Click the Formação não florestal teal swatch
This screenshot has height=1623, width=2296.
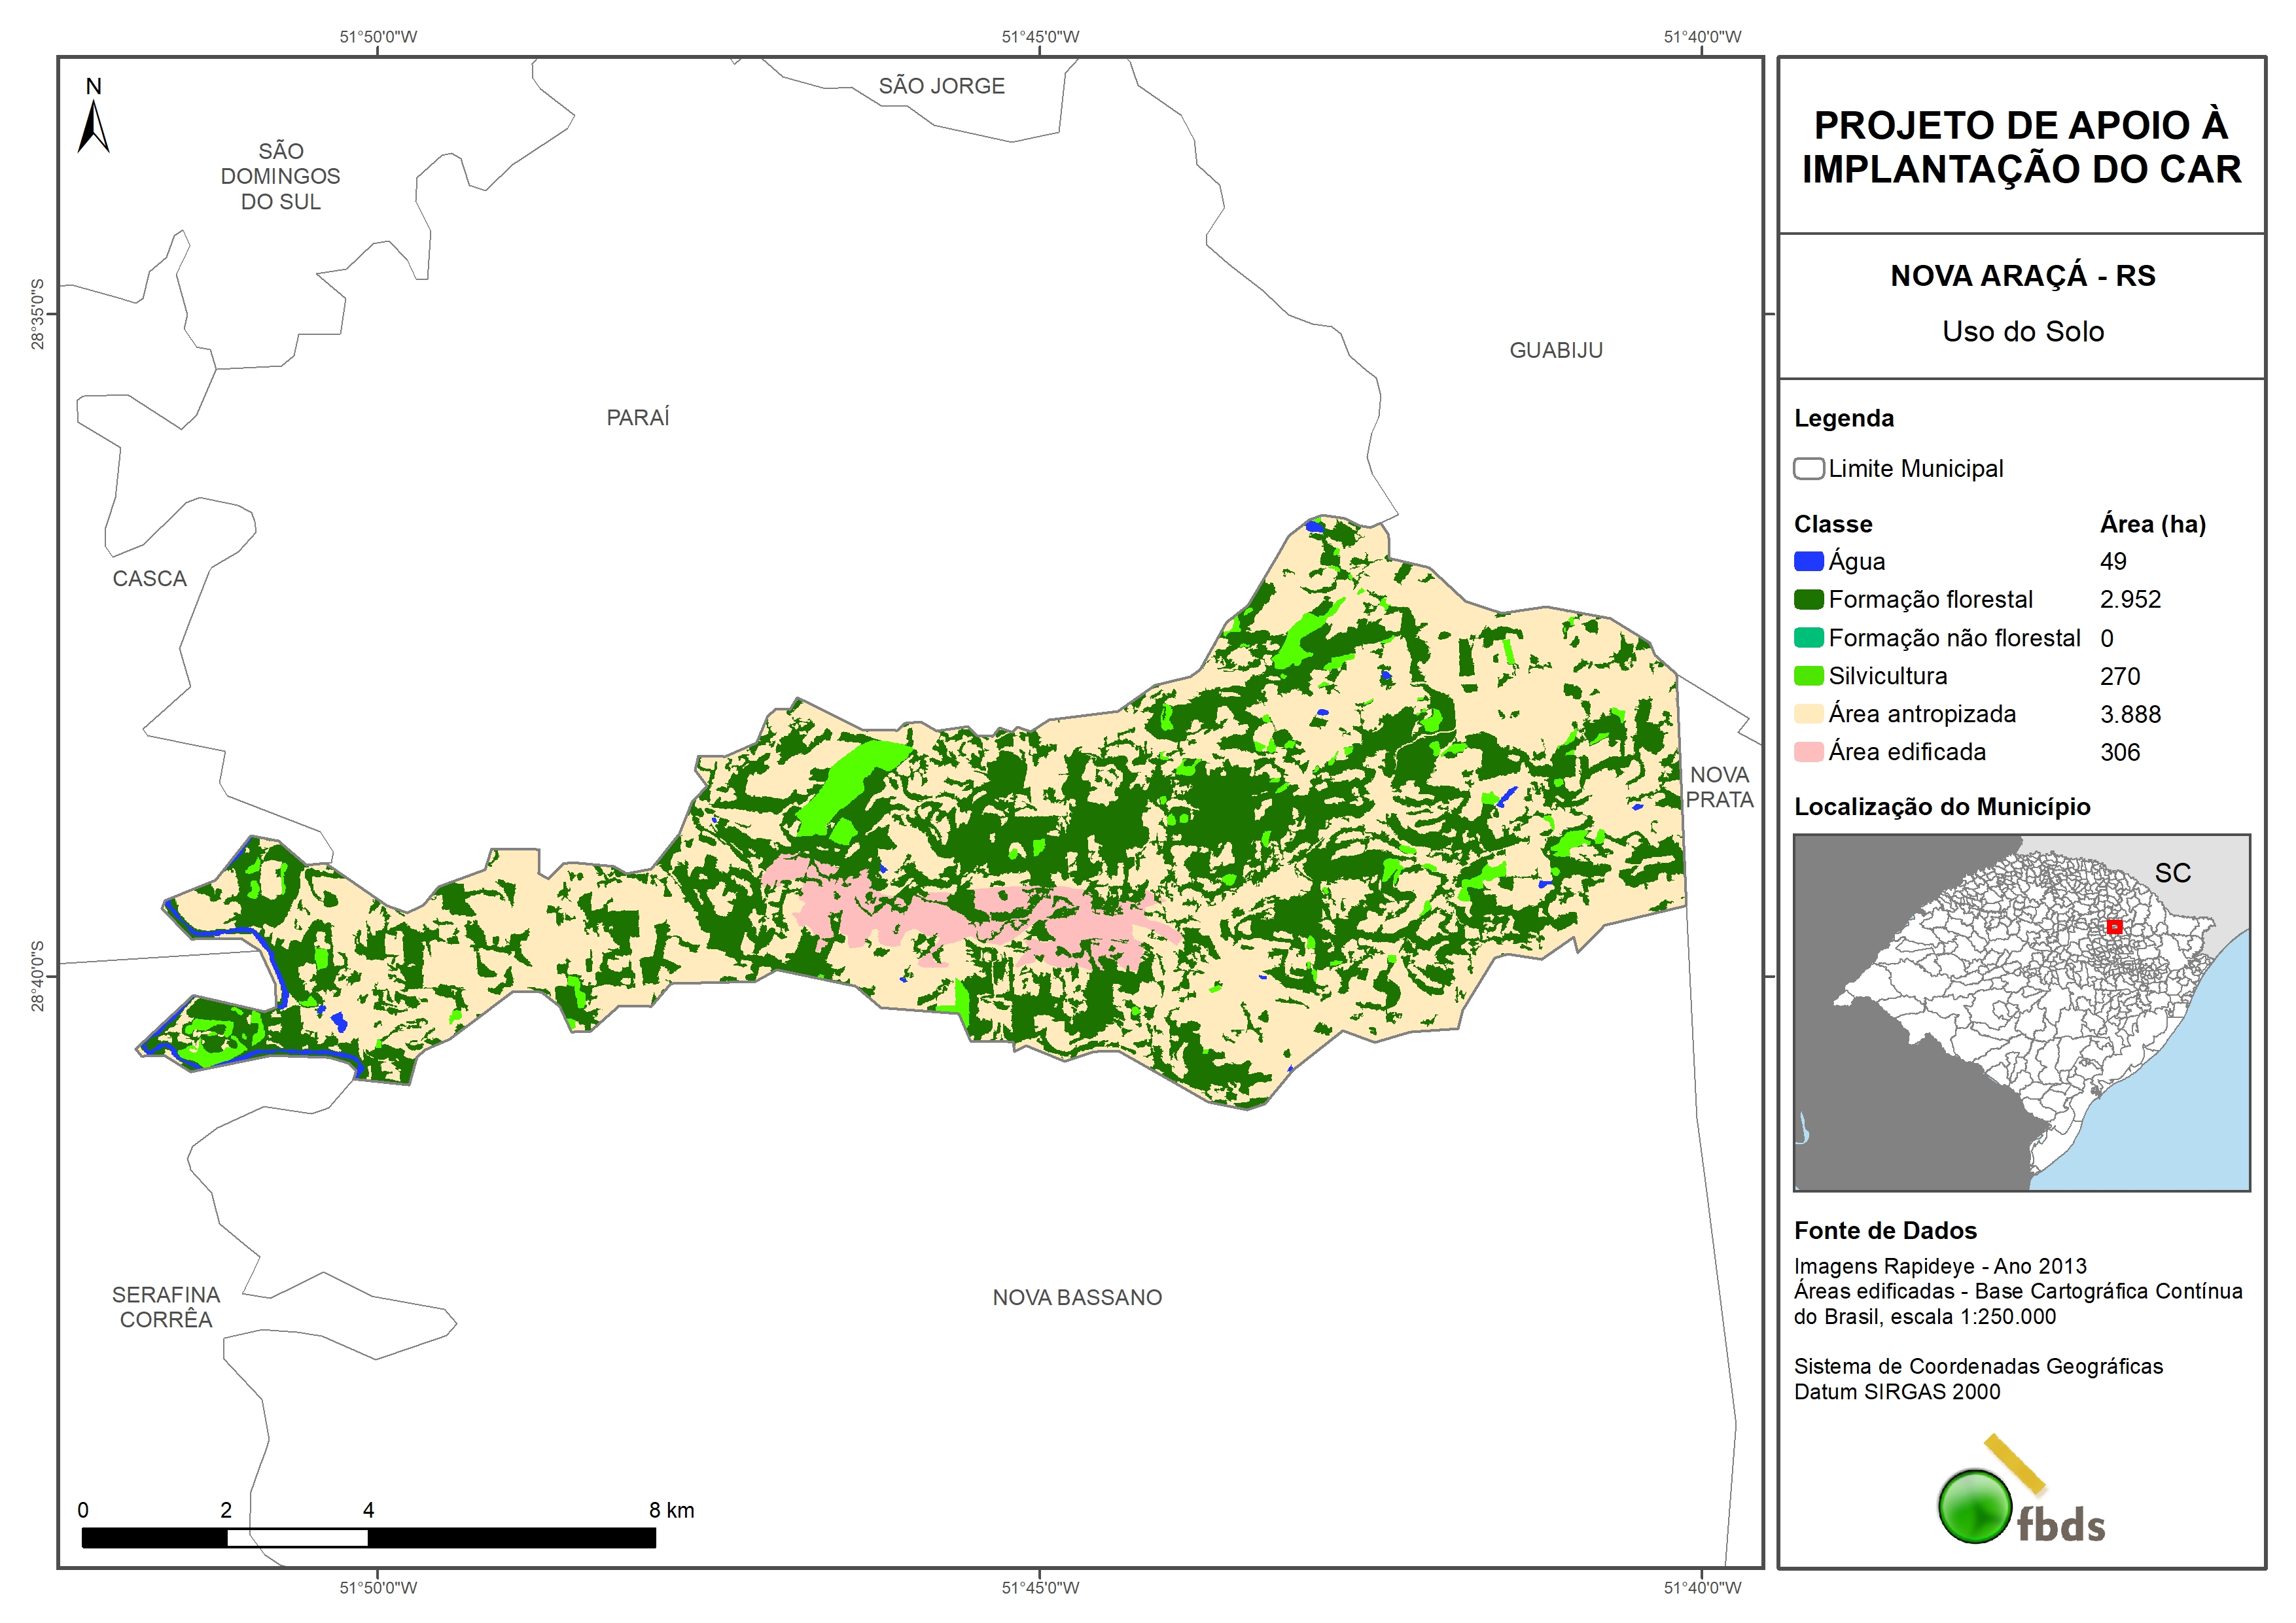point(1808,638)
